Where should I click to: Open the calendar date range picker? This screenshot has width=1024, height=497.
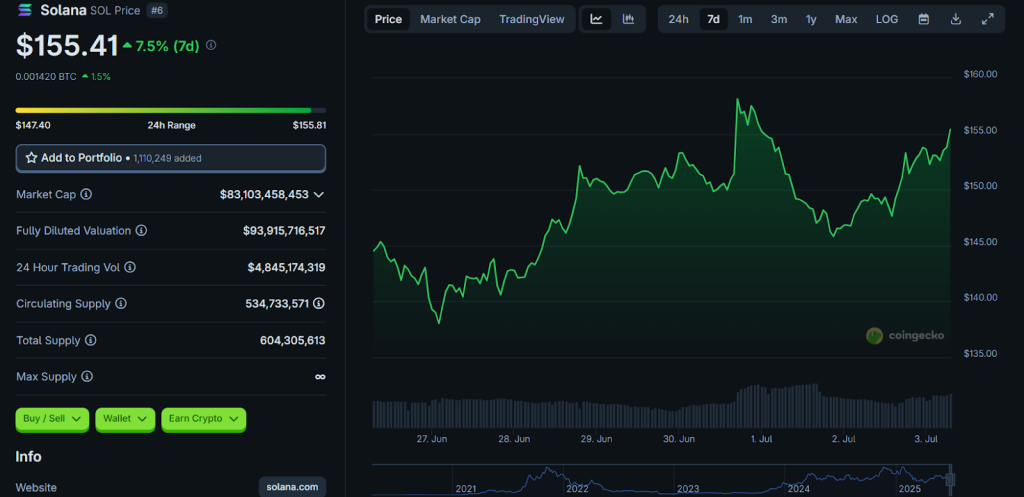(x=923, y=19)
